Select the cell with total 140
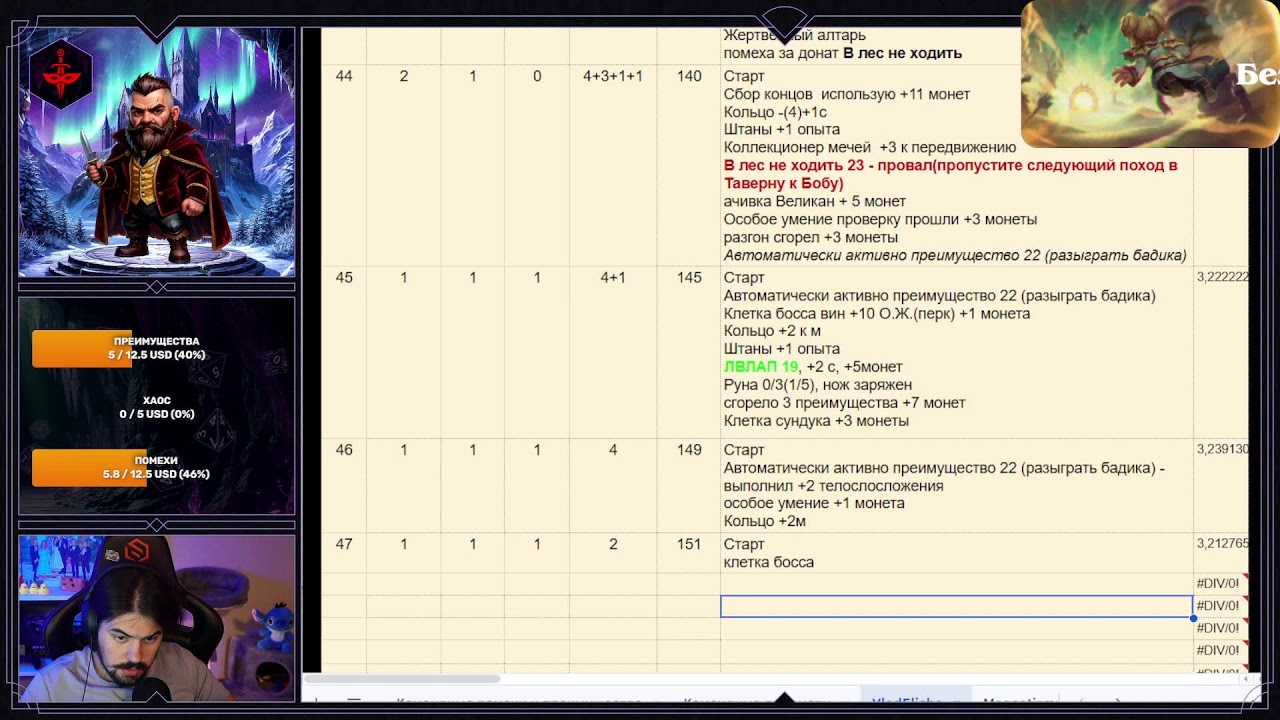The width and height of the screenshot is (1280, 720). point(689,165)
